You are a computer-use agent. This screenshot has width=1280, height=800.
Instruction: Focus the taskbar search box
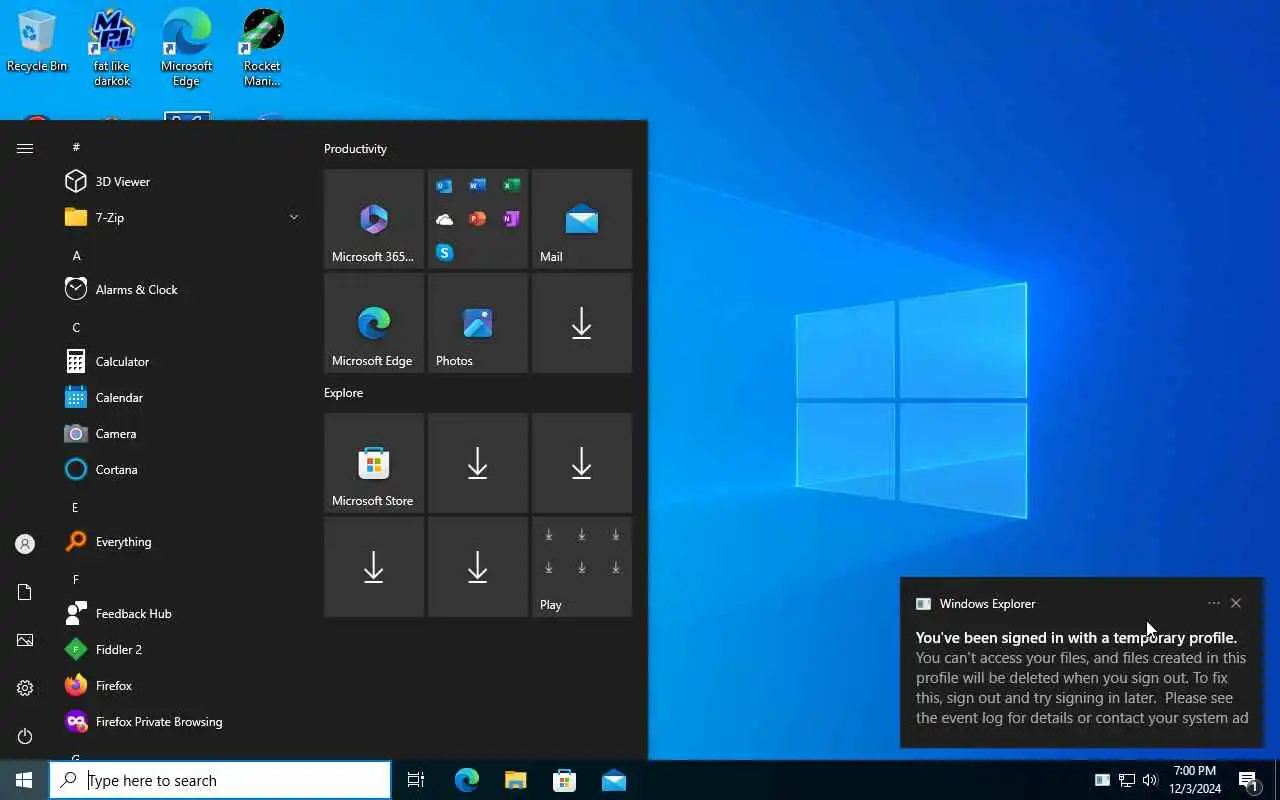220,780
